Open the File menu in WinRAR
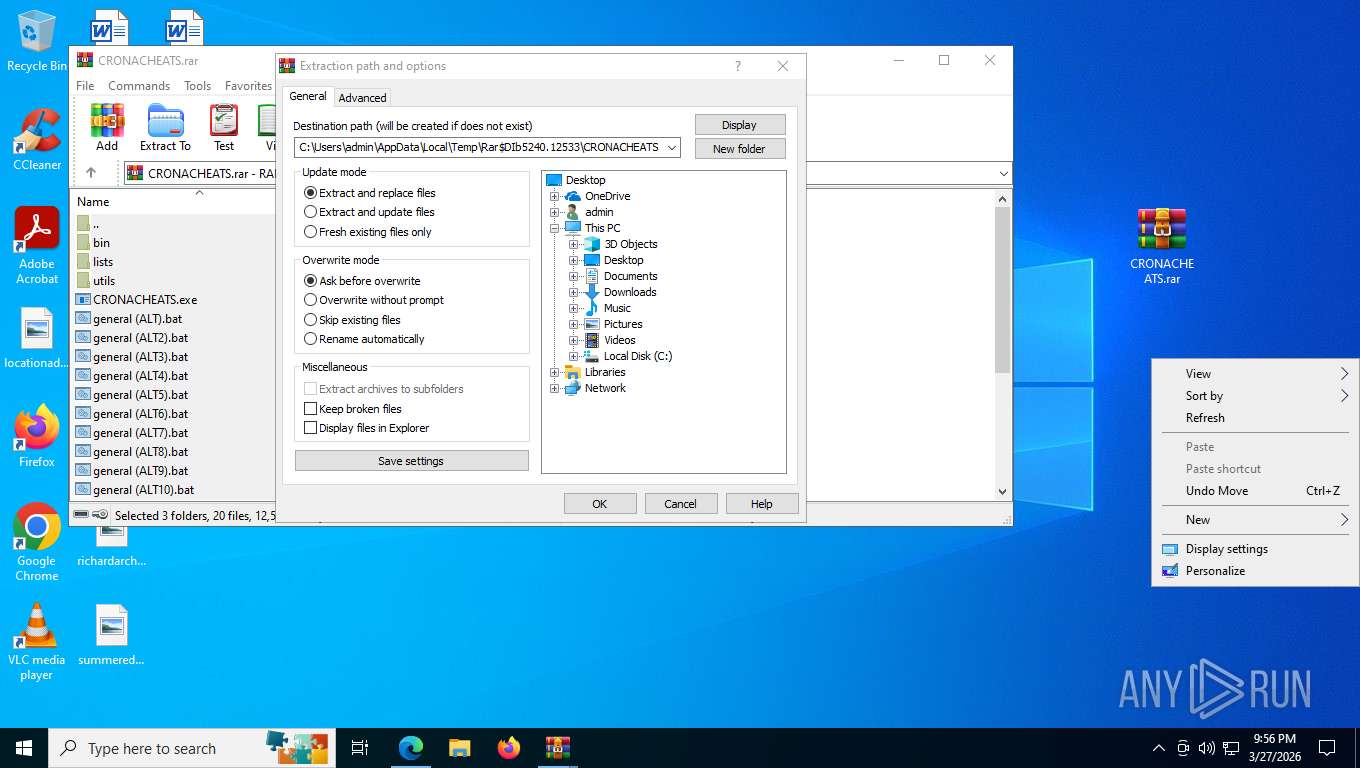 point(85,86)
